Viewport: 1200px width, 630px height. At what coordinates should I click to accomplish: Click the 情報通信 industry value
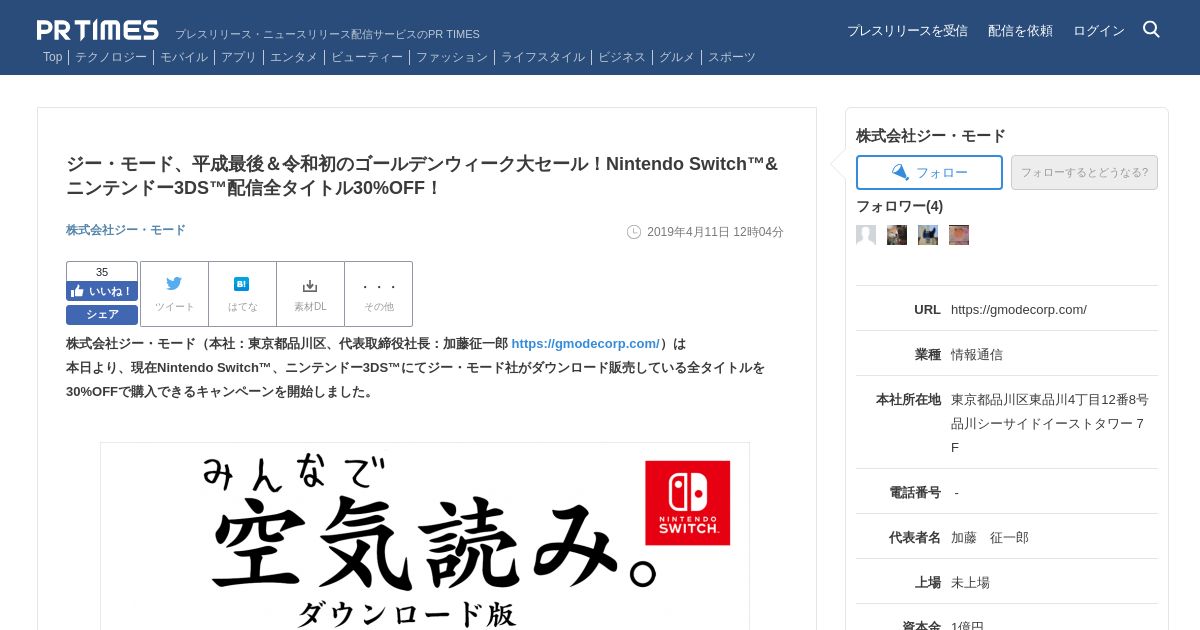coord(977,354)
